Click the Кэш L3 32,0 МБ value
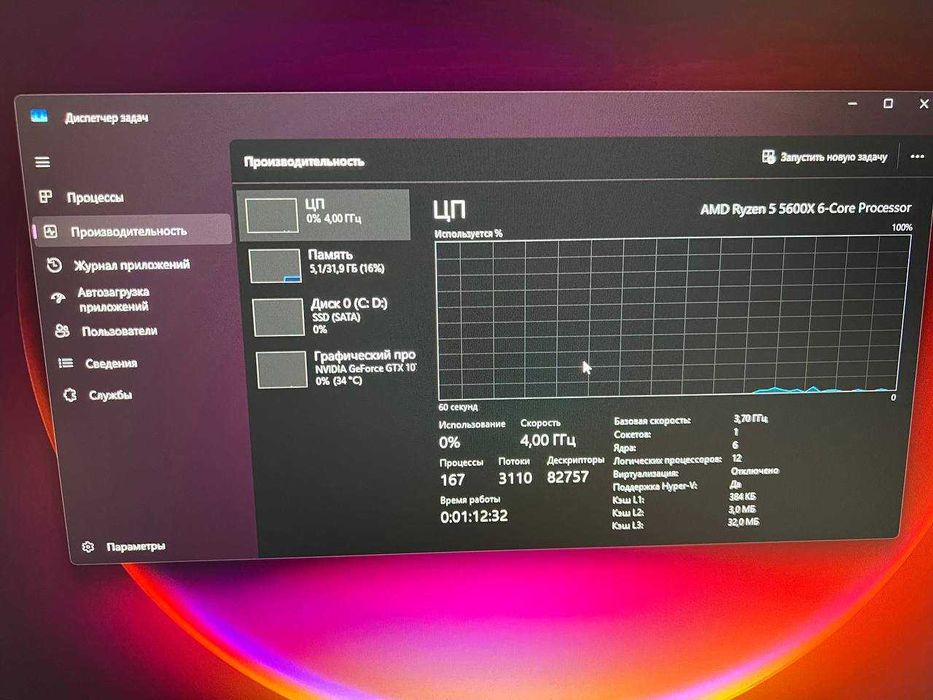Image resolution: width=933 pixels, height=700 pixels. pos(743,522)
